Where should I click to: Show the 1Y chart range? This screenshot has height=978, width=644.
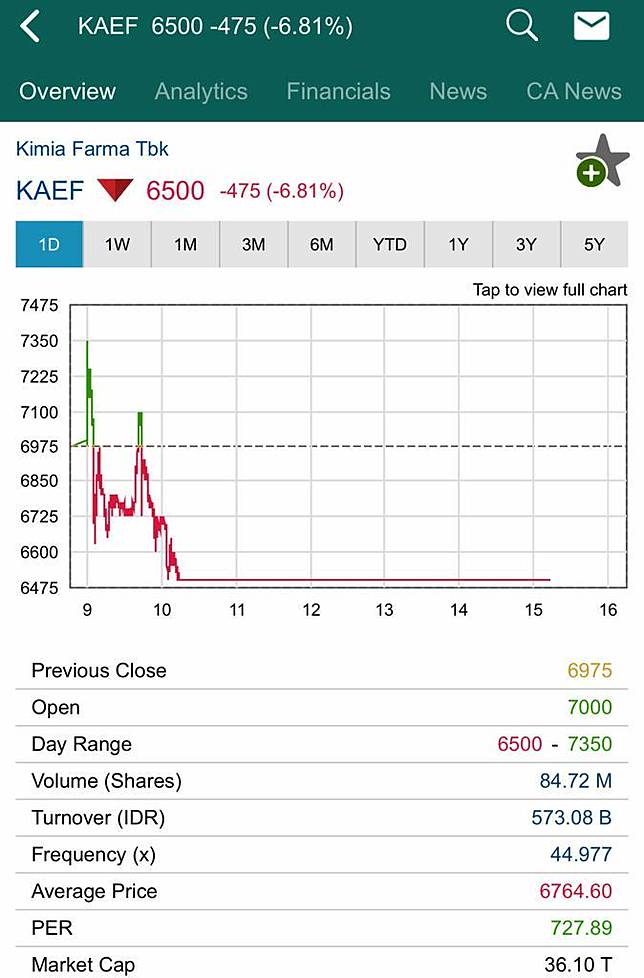(x=458, y=245)
